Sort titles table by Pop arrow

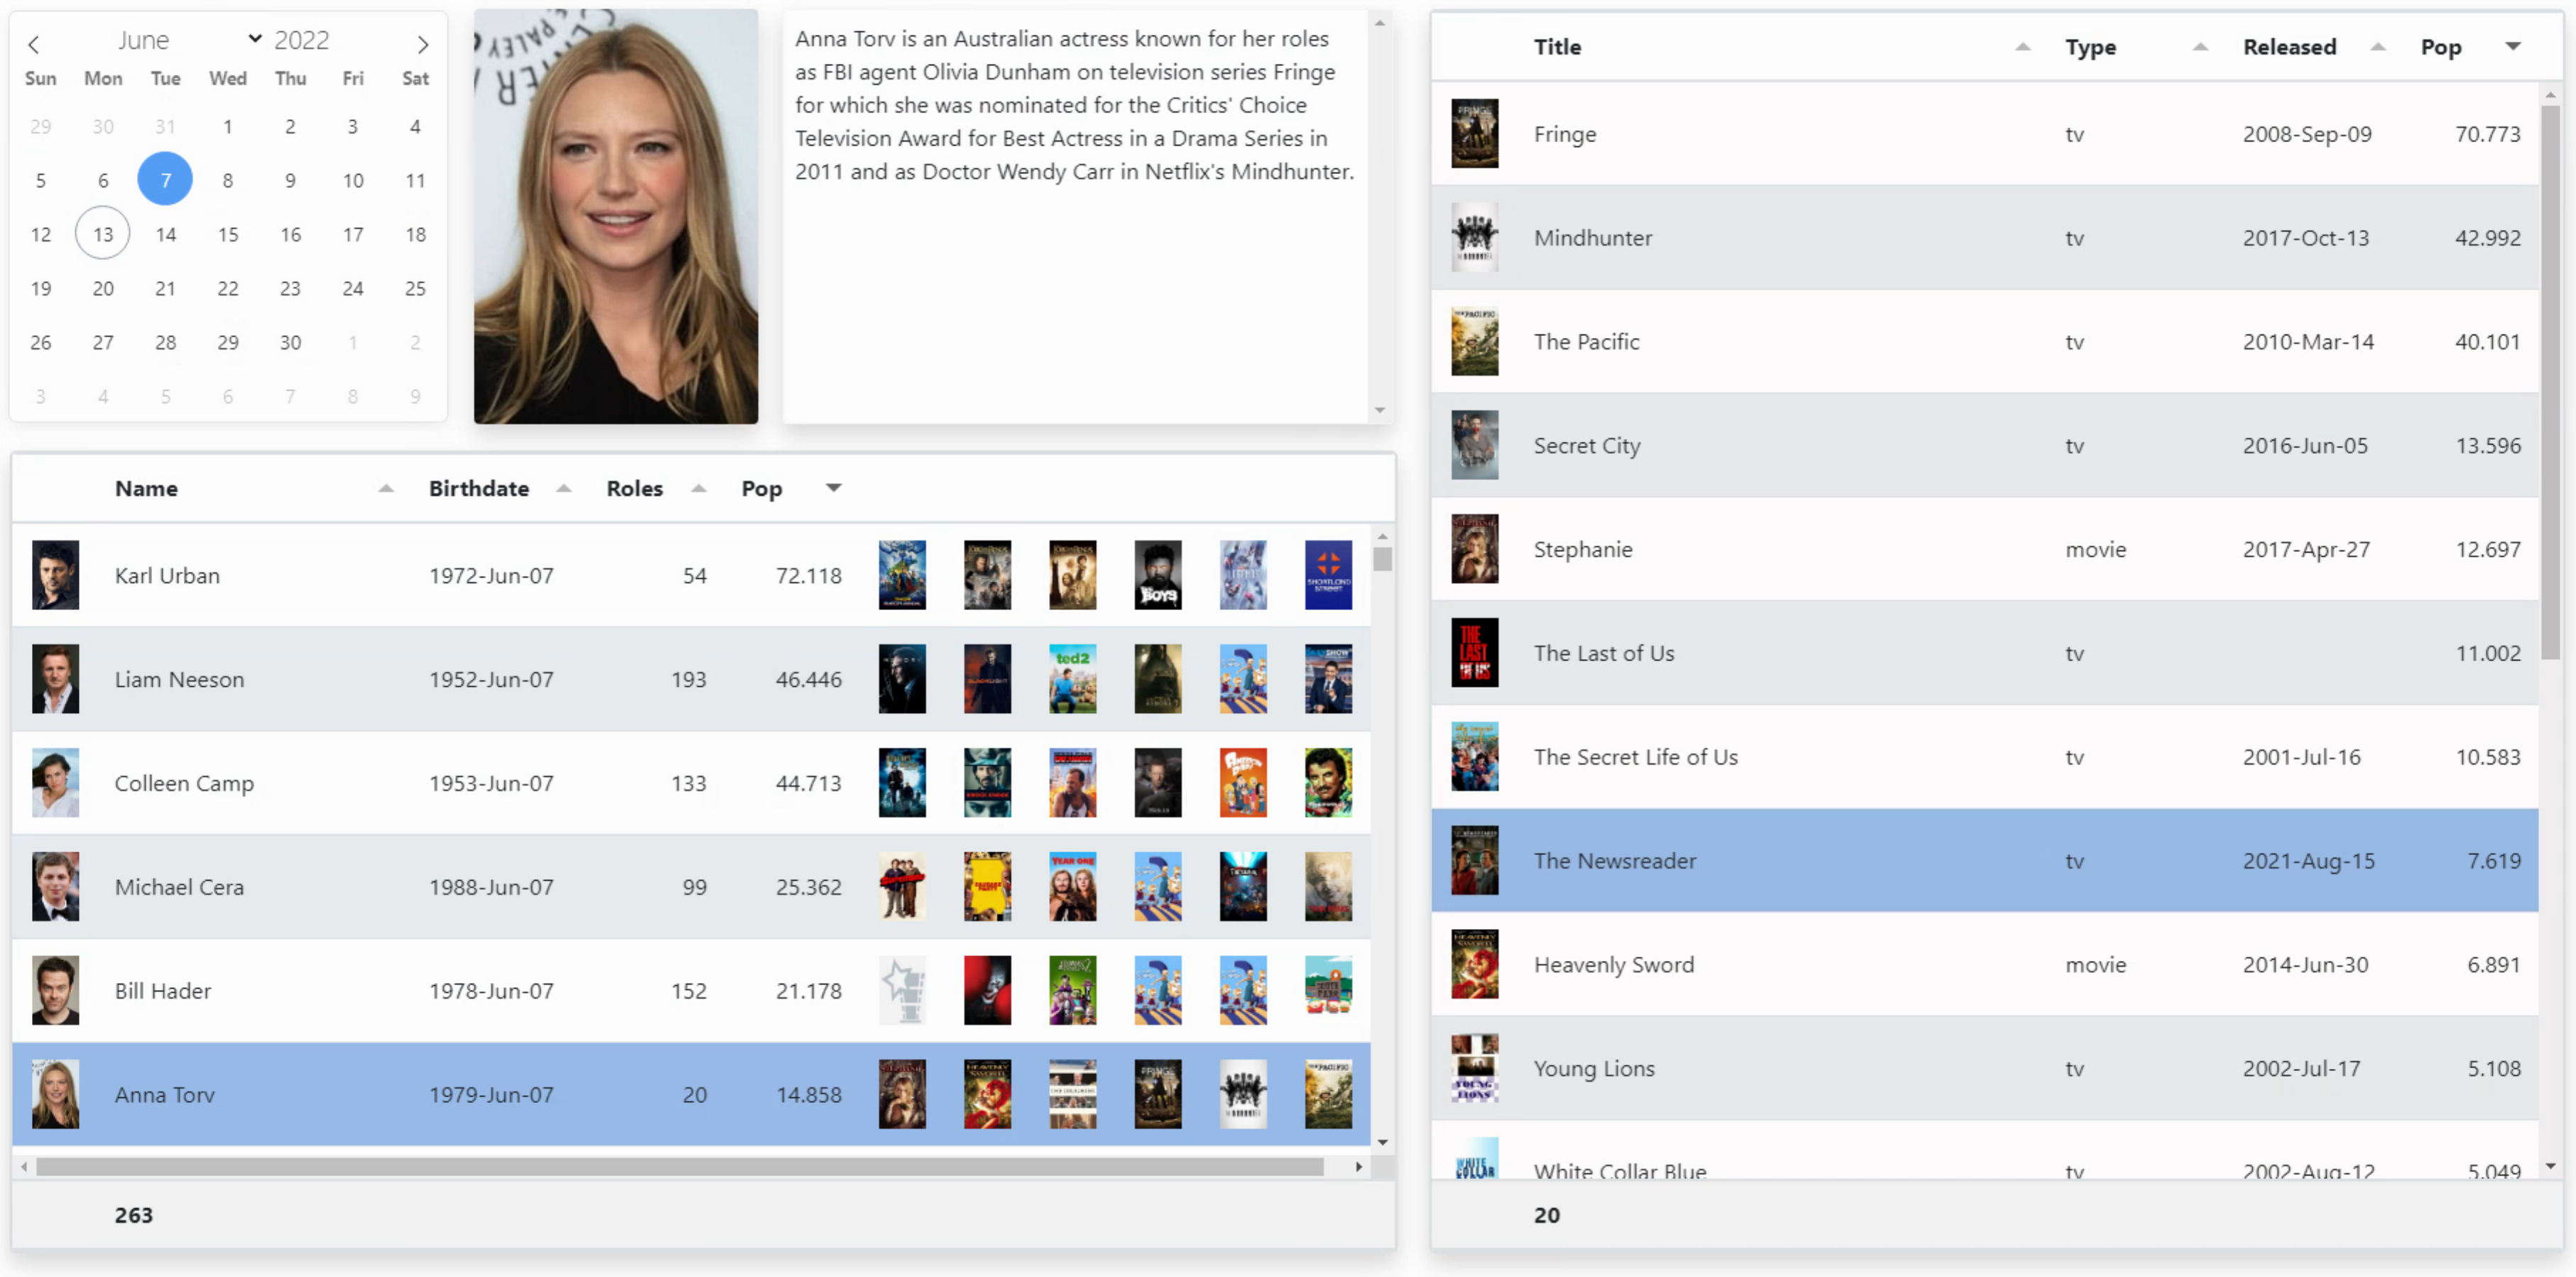2513,47
